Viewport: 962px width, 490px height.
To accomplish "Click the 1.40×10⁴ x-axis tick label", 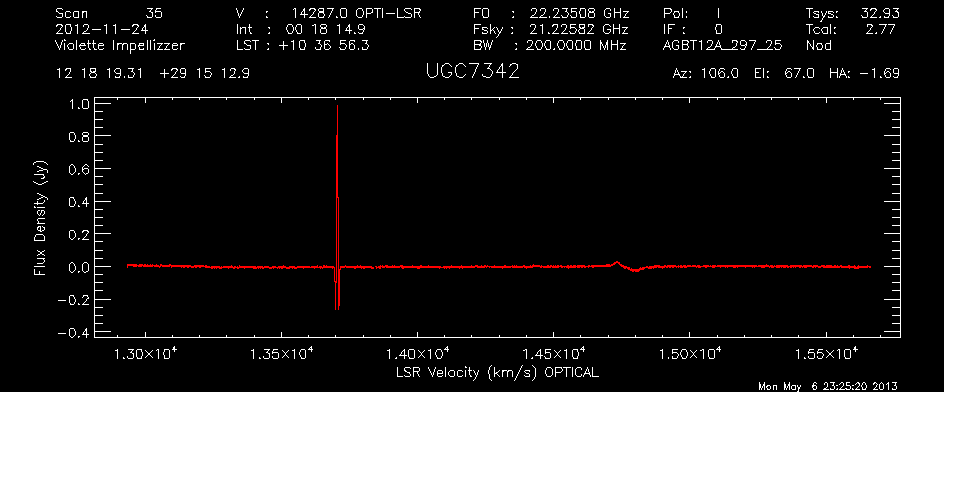I will pyautogui.click(x=418, y=354).
